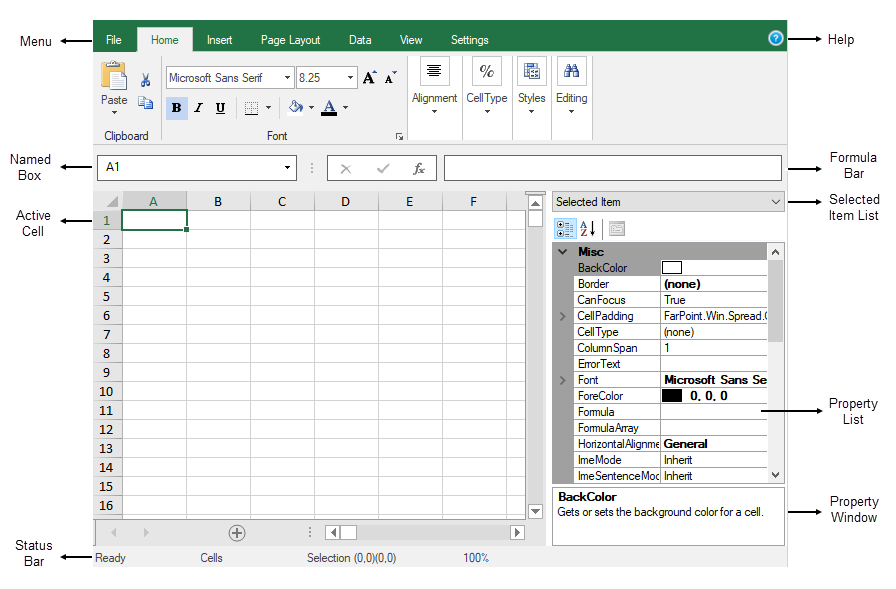The height and width of the screenshot is (589, 896).
Task: Switch to the Page Layout tab
Action: 290,40
